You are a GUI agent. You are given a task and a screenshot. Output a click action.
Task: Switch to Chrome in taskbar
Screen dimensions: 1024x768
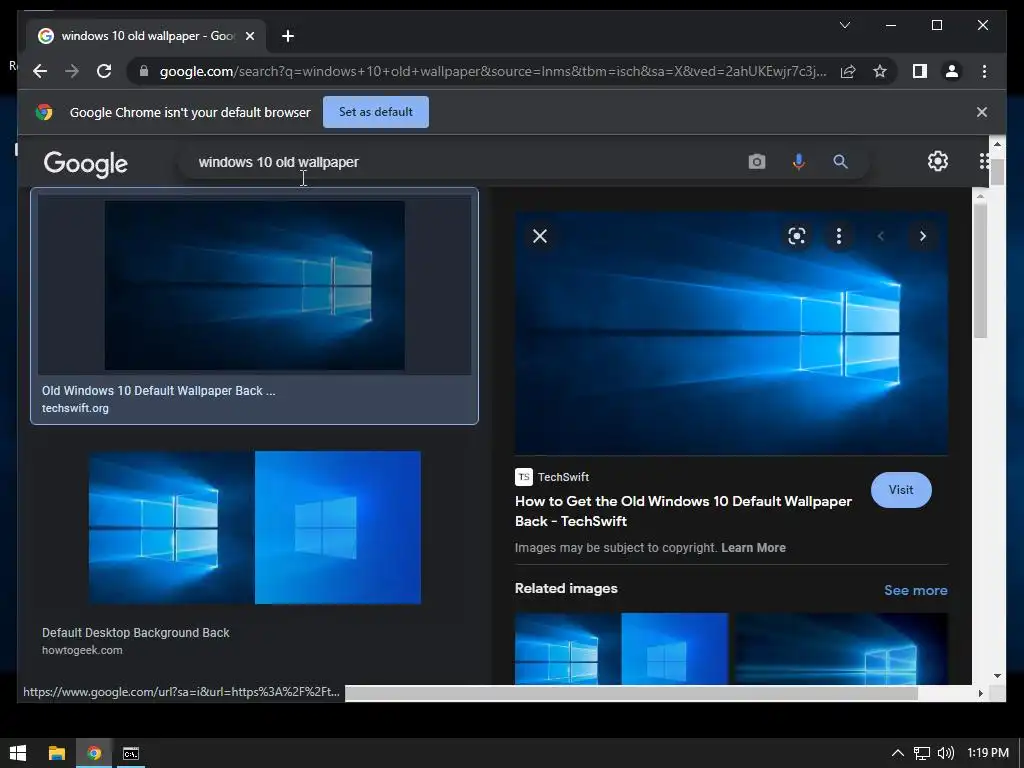point(94,753)
